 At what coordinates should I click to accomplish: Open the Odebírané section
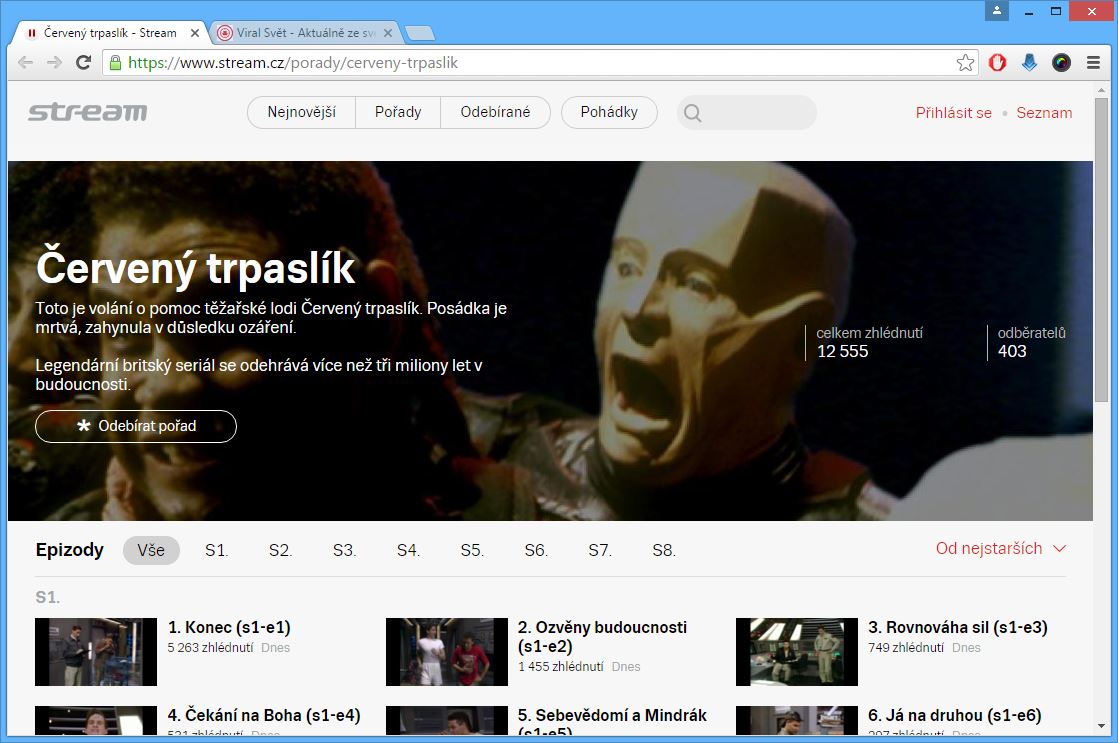(496, 112)
